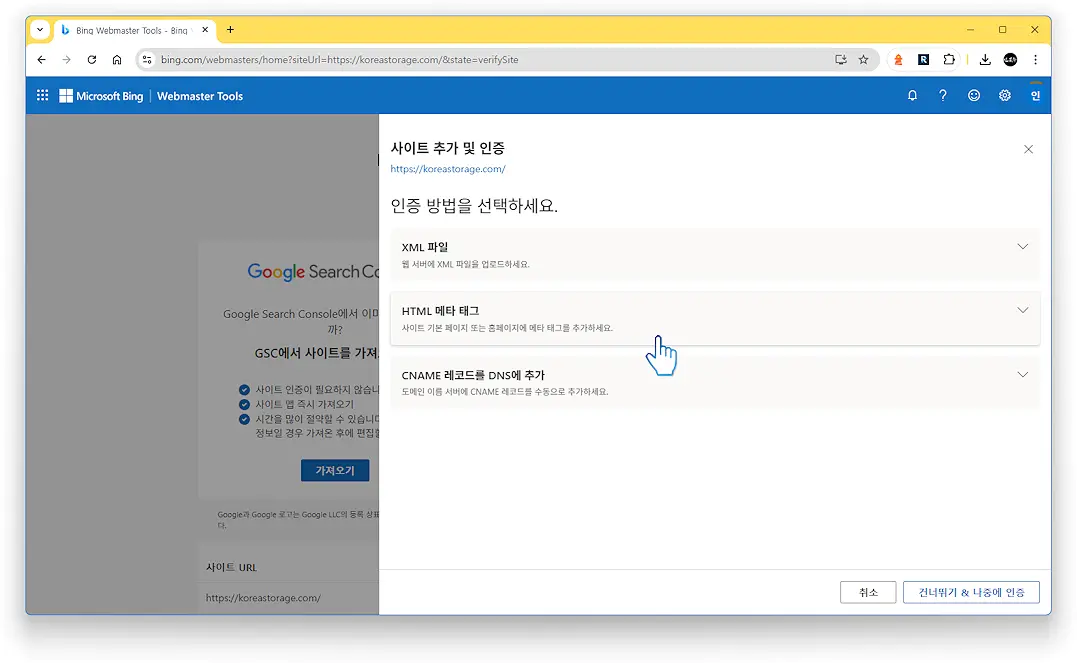This screenshot has height=663, width=1077.
Task: Open the Webmaster Tools help icon
Action: (942, 95)
